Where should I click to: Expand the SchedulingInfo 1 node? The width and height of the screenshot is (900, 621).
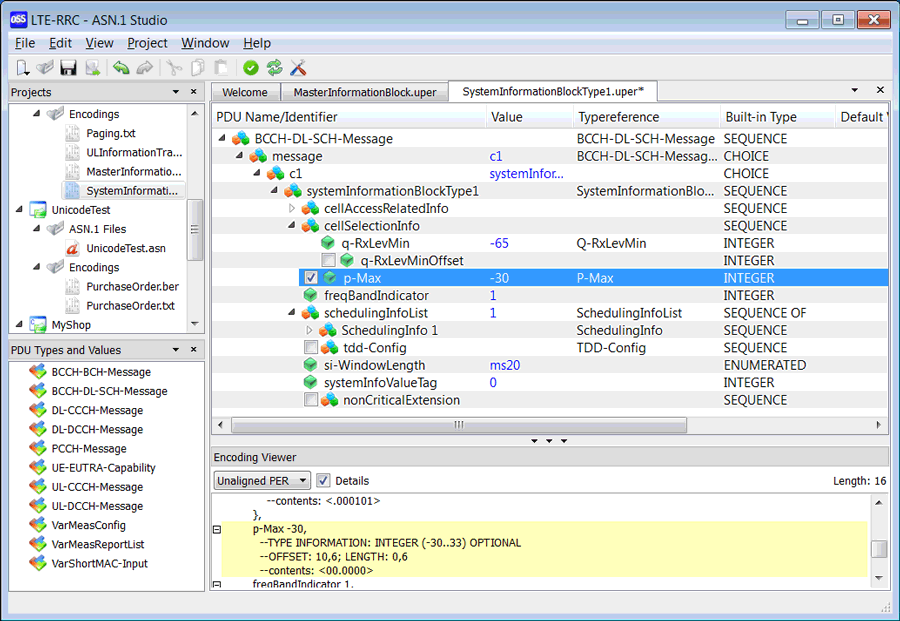(309, 330)
